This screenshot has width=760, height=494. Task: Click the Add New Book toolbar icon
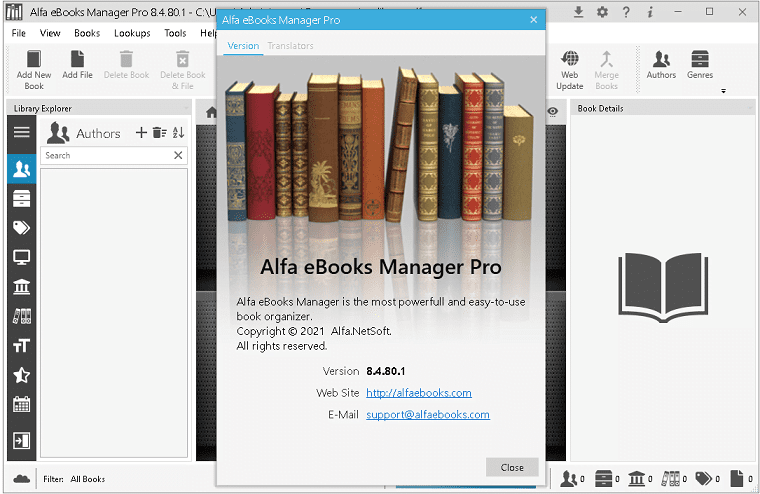click(33, 70)
